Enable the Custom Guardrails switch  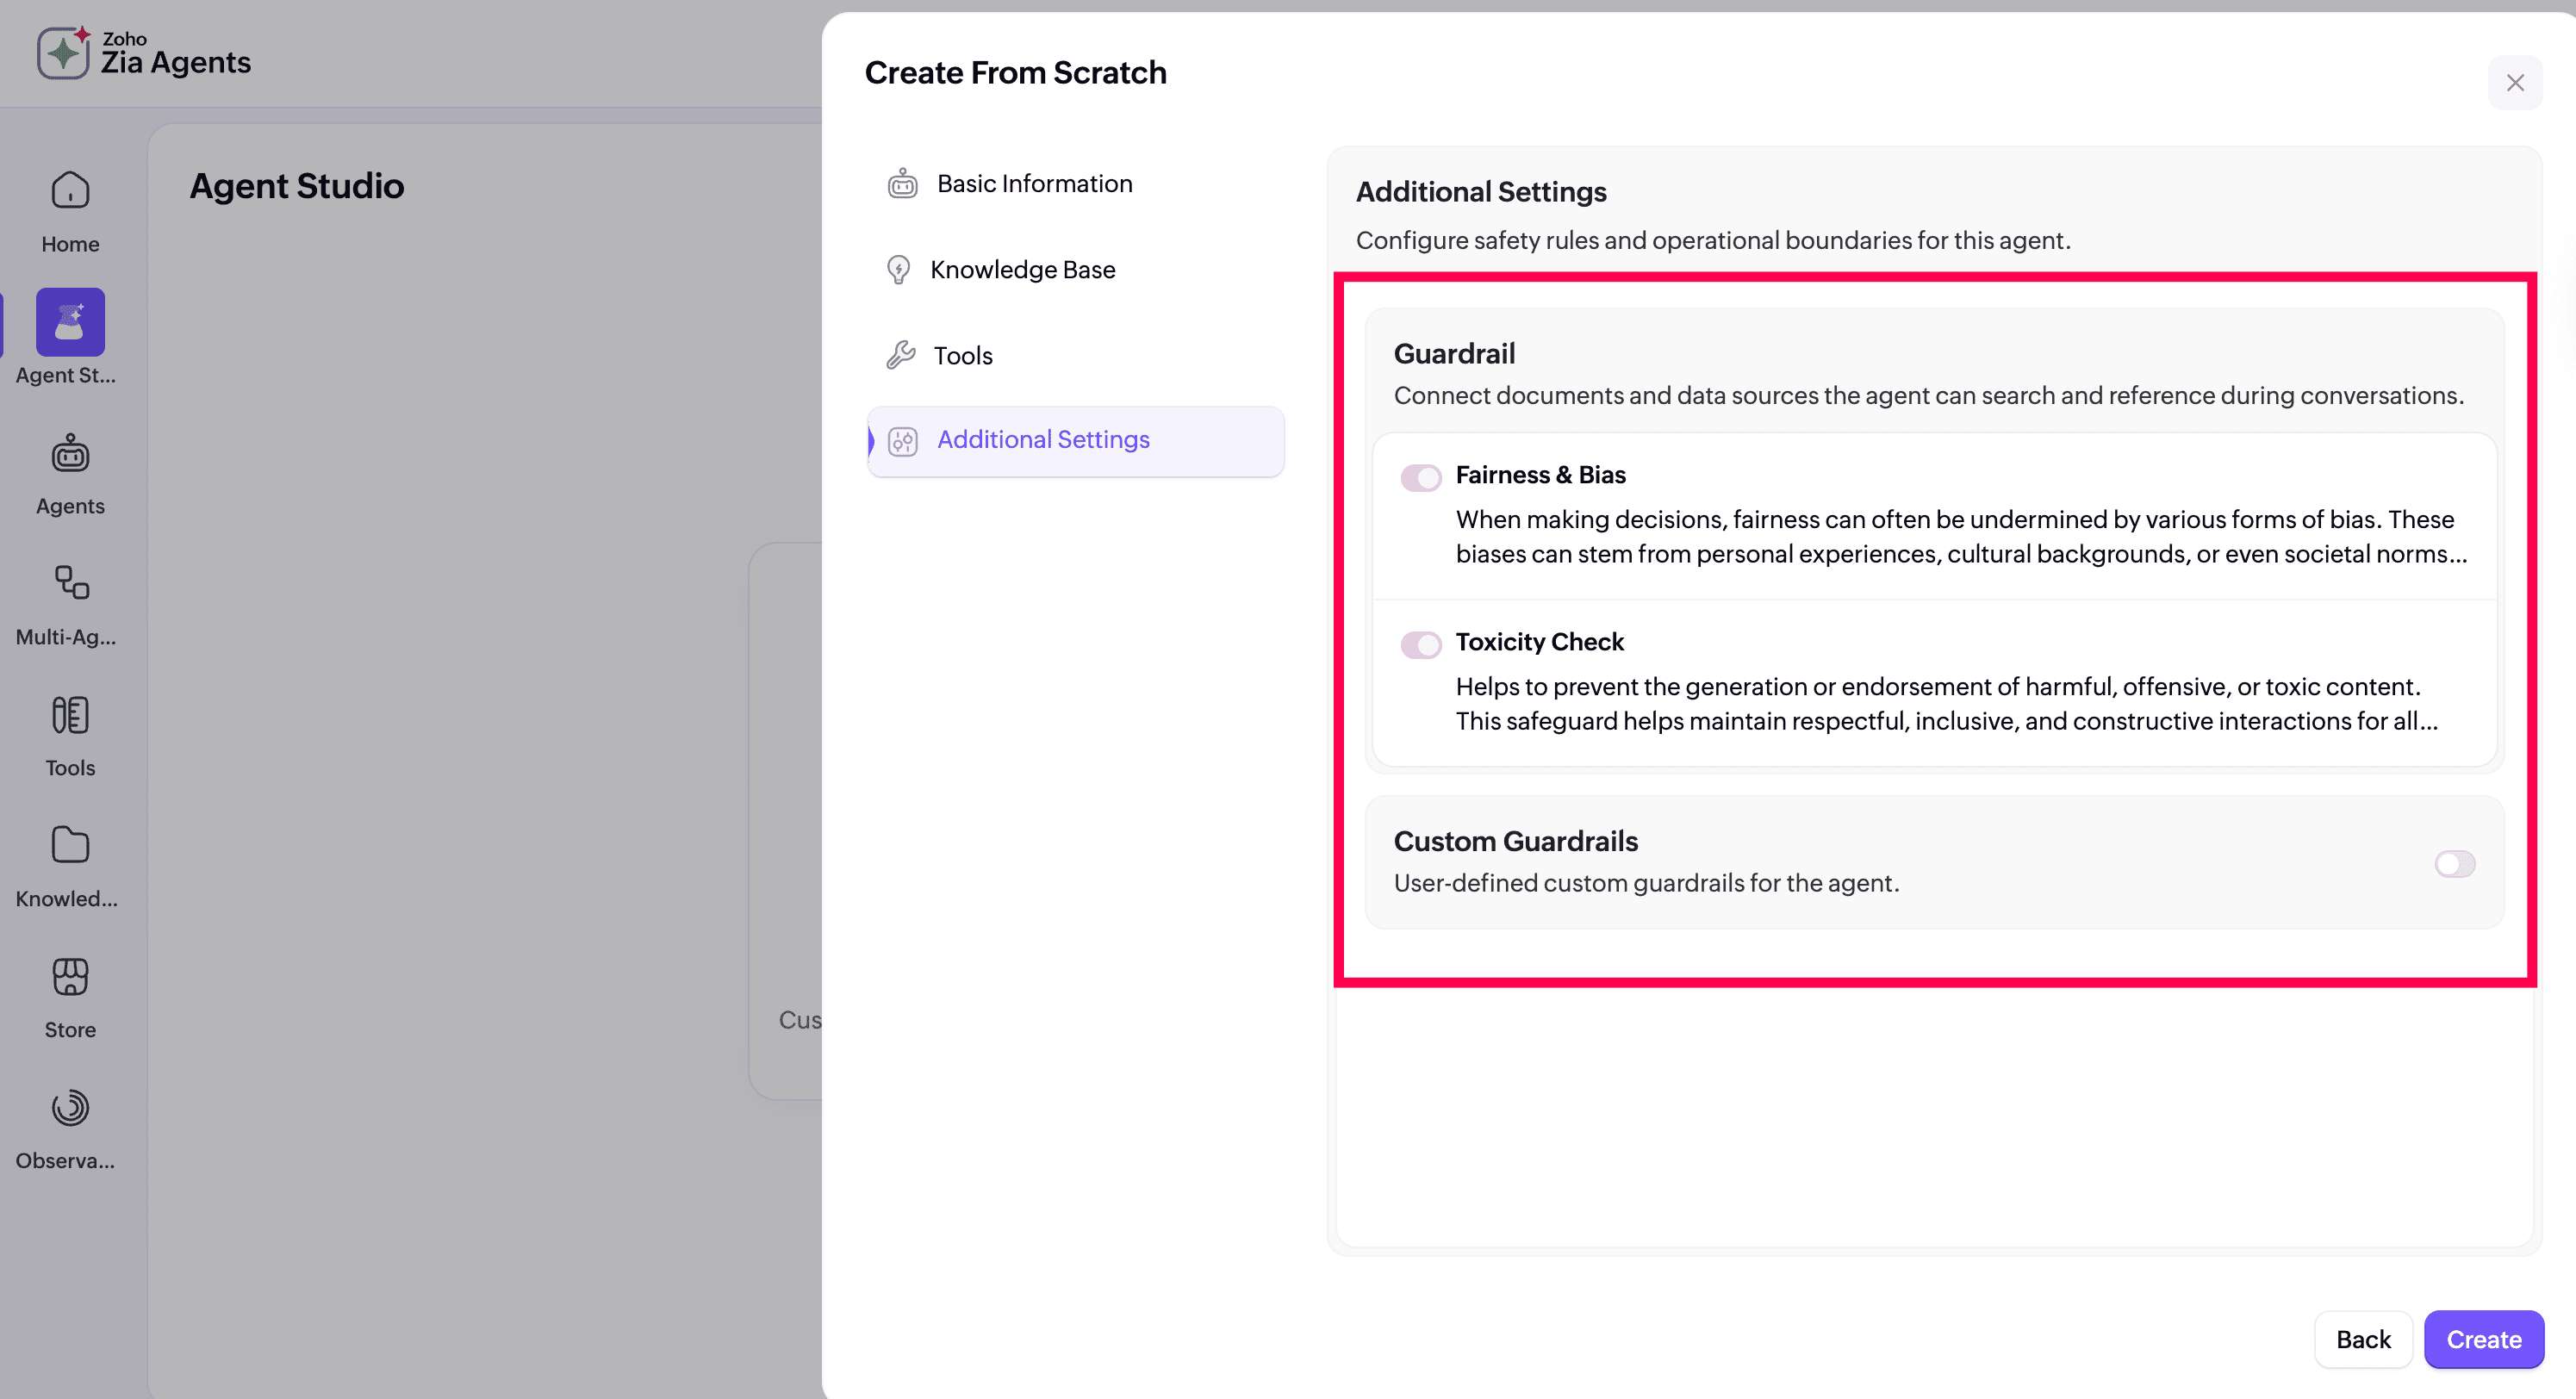(x=2455, y=864)
